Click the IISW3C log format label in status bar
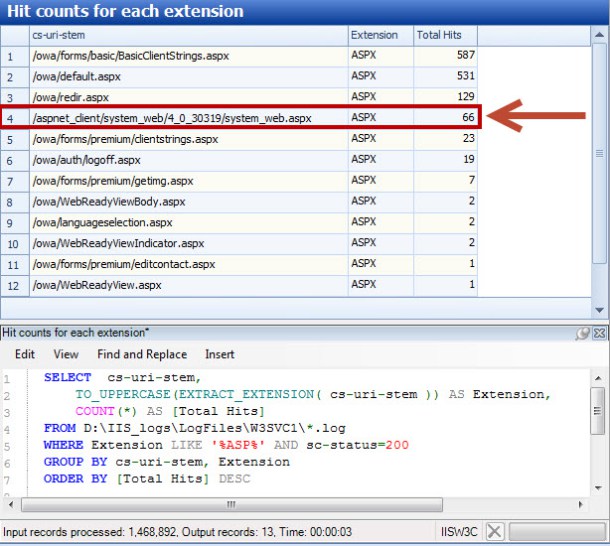This screenshot has height=546, width=610. (x=459, y=532)
